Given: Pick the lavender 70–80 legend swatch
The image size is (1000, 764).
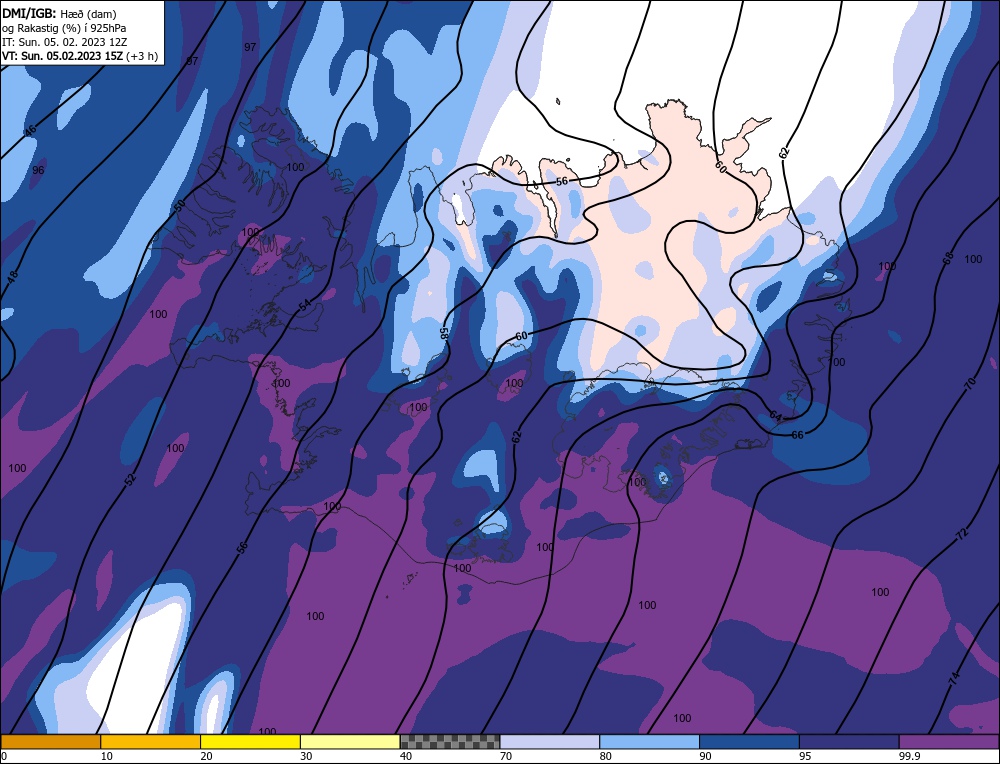Looking at the screenshot, I should [x=550, y=742].
